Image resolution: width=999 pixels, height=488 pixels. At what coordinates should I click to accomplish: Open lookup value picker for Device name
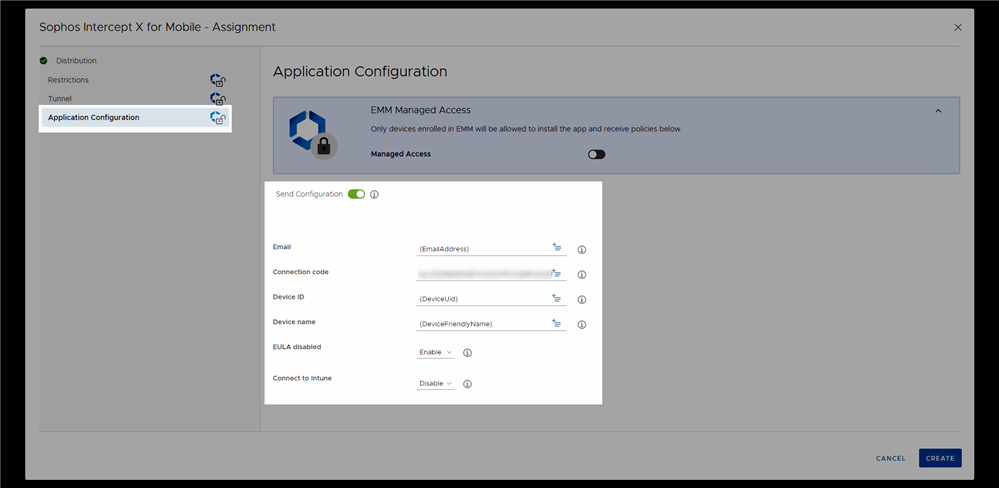pyautogui.click(x=556, y=323)
